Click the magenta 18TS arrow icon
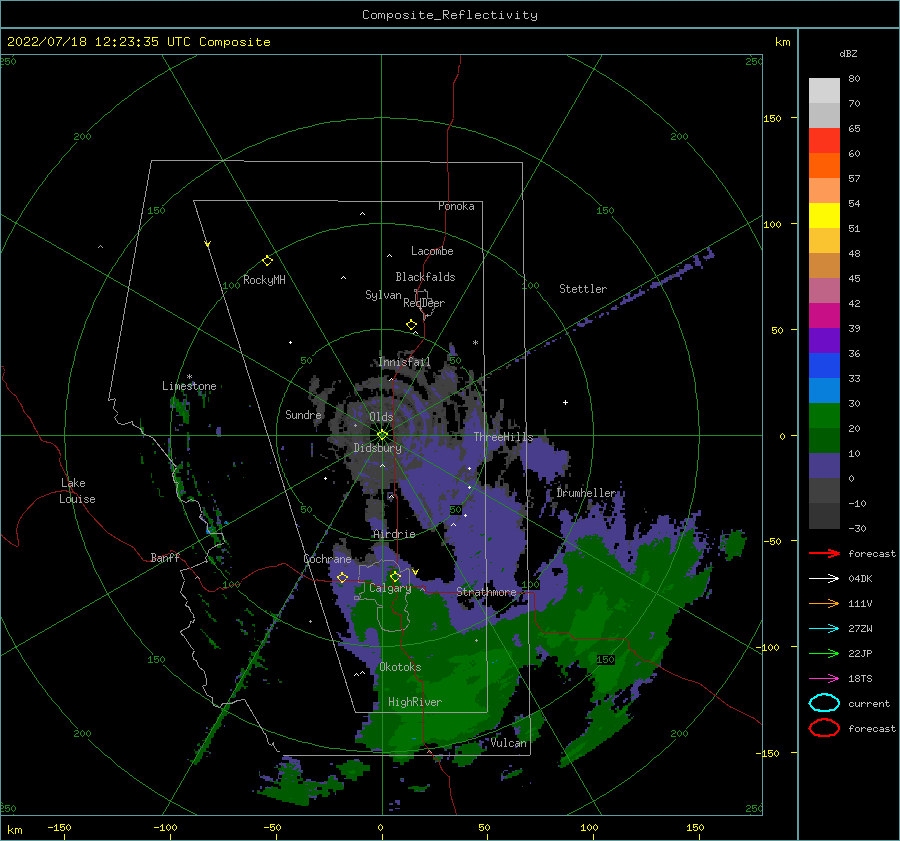Screen dimensions: 900x841 [824, 679]
